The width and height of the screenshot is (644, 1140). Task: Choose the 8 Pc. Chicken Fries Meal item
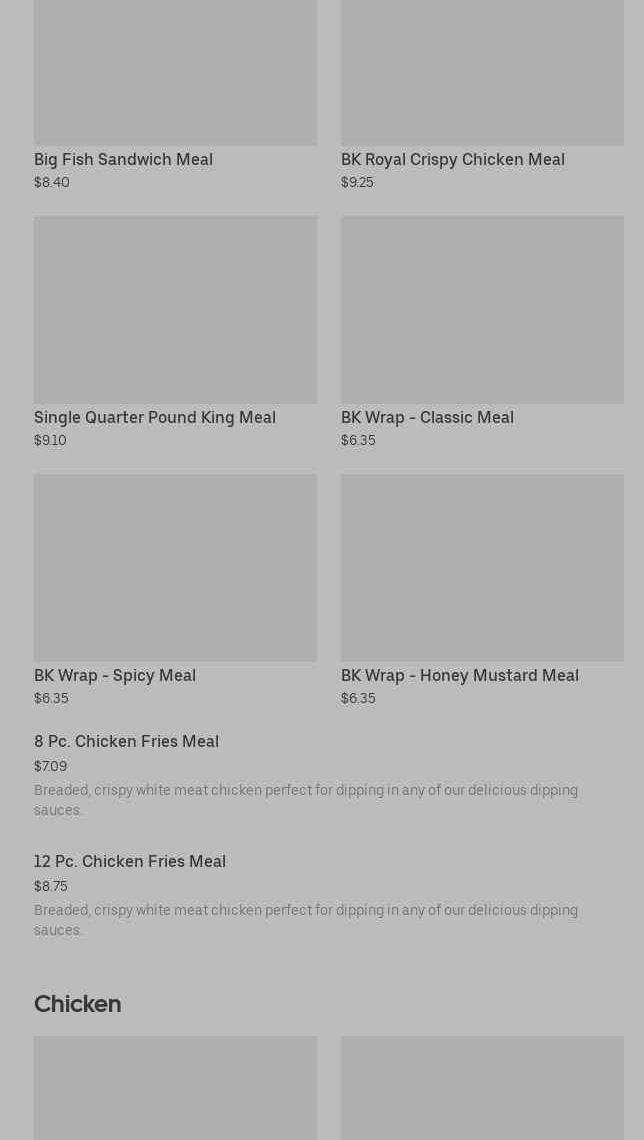coord(126,742)
